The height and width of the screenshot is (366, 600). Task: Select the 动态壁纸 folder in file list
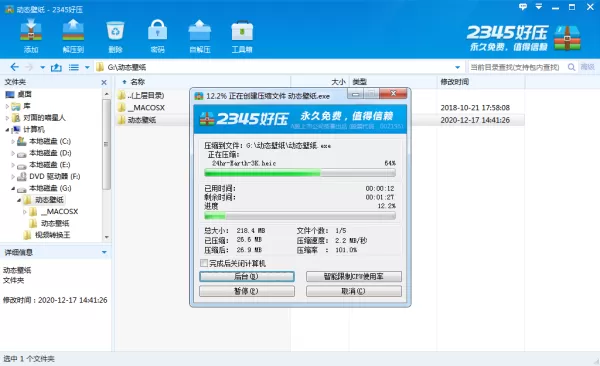pyautogui.click(x=142, y=120)
